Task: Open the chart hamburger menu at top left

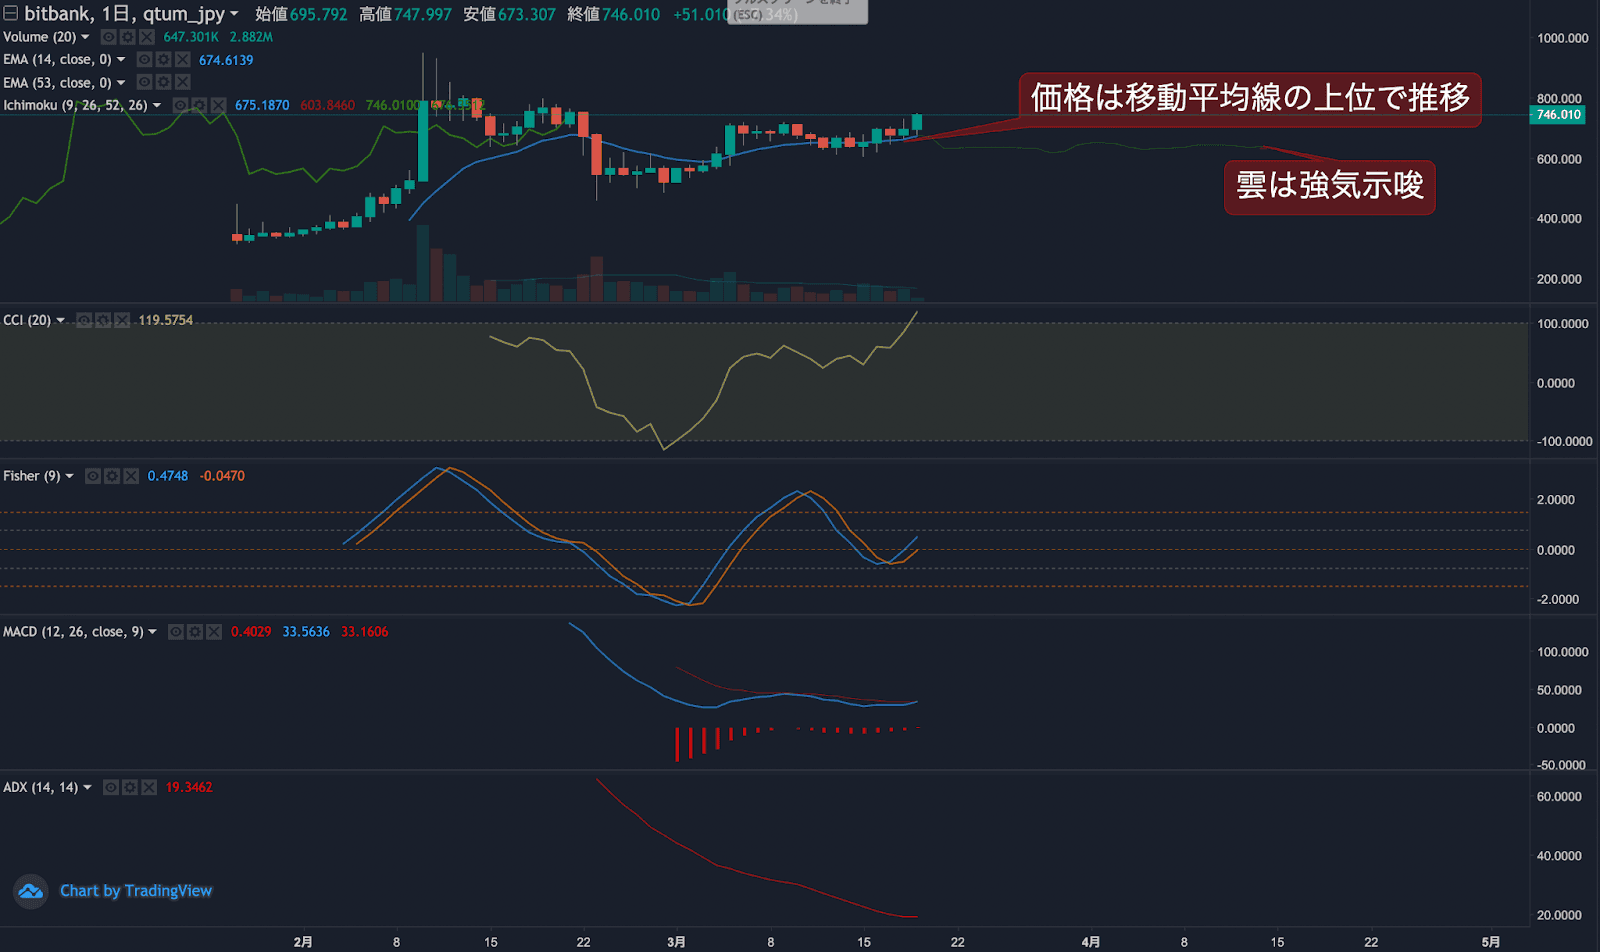Action: pyautogui.click(x=10, y=14)
